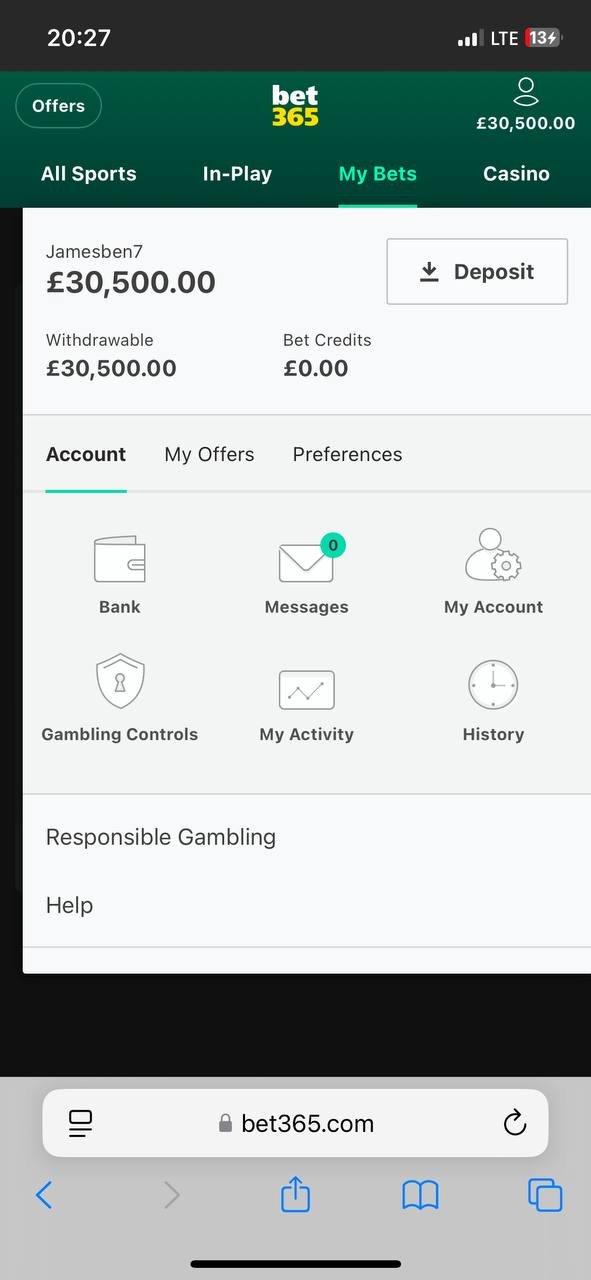
Task: Tap the Safari share icon
Action: 295,1193
